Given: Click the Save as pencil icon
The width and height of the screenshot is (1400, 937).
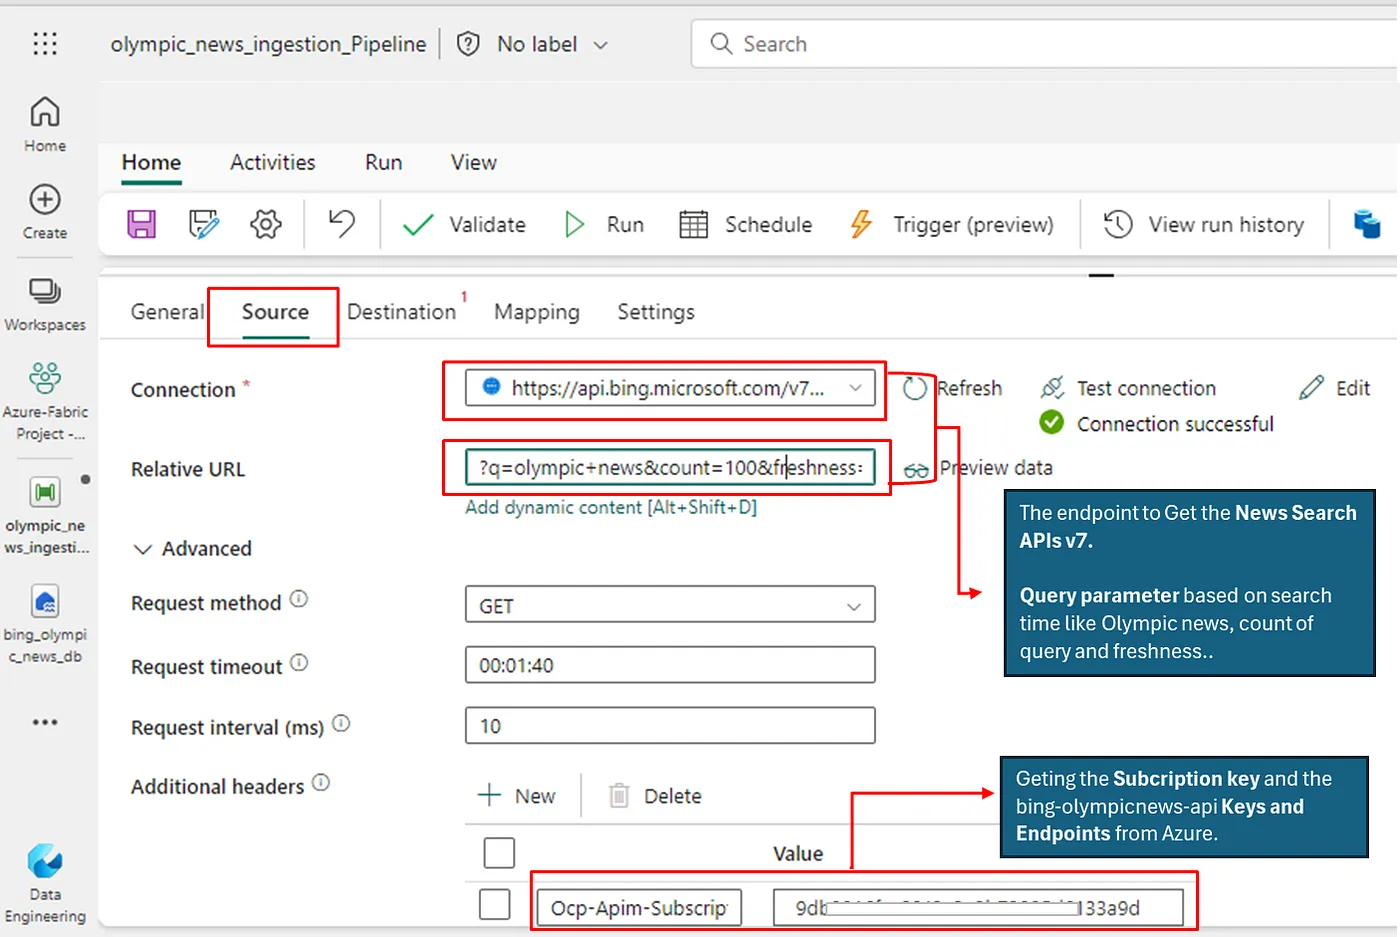Looking at the screenshot, I should point(204,224).
